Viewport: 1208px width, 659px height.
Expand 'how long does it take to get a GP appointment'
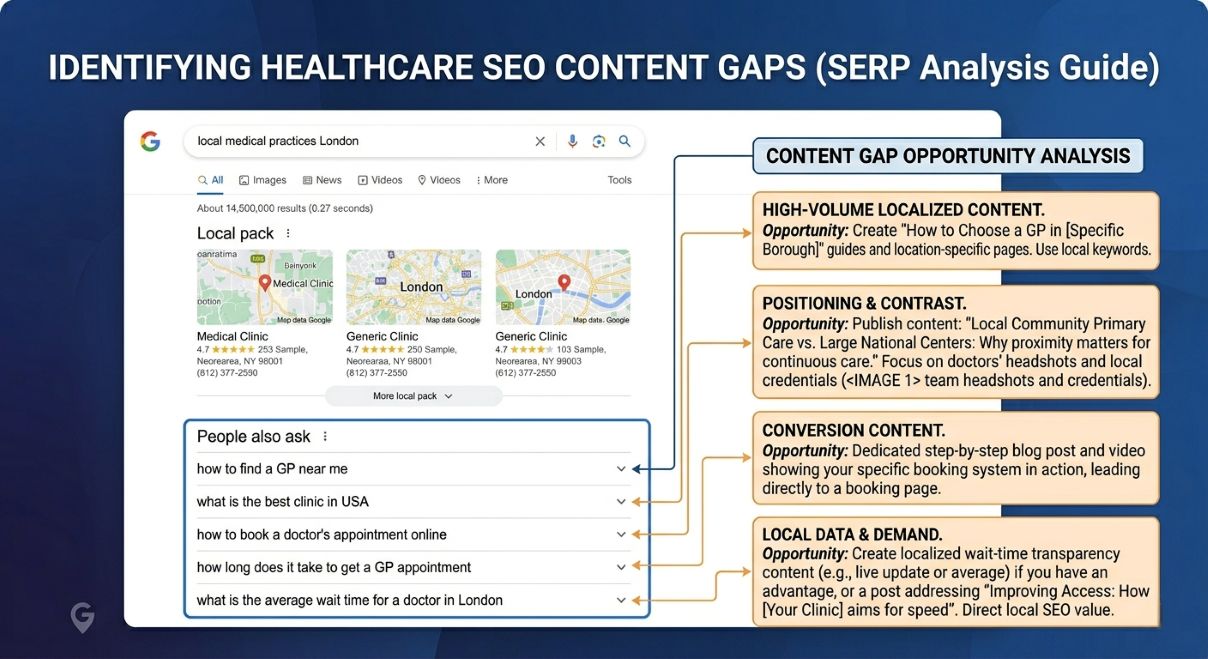coord(414,567)
